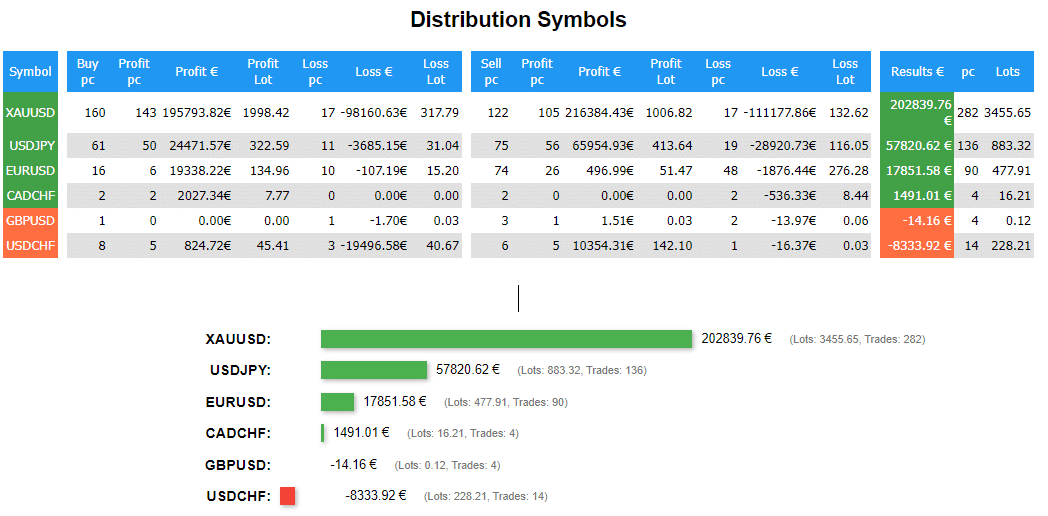Select the orange USDCHF cell in the table
Screen dimensions: 1048x516
coord(30,246)
